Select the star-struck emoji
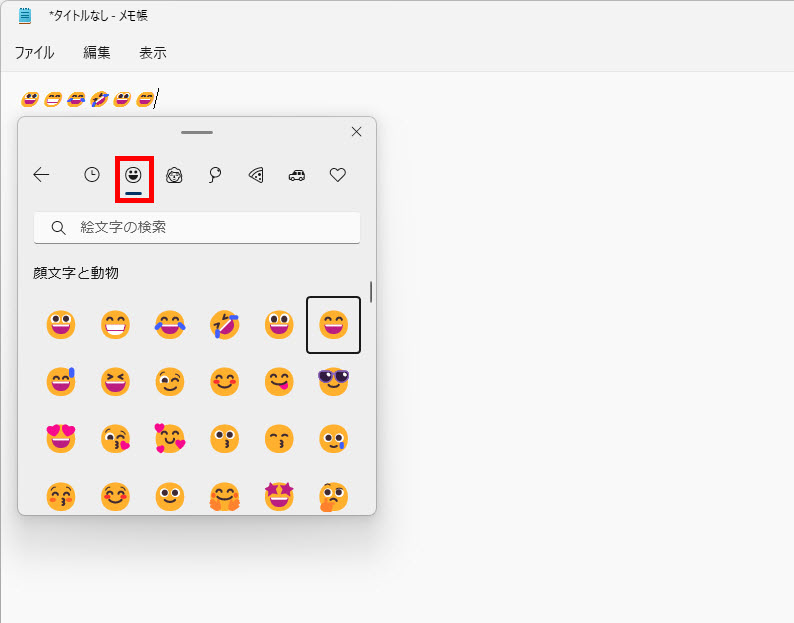The width and height of the screenshot is (794, 623). [x=279, y=496]
